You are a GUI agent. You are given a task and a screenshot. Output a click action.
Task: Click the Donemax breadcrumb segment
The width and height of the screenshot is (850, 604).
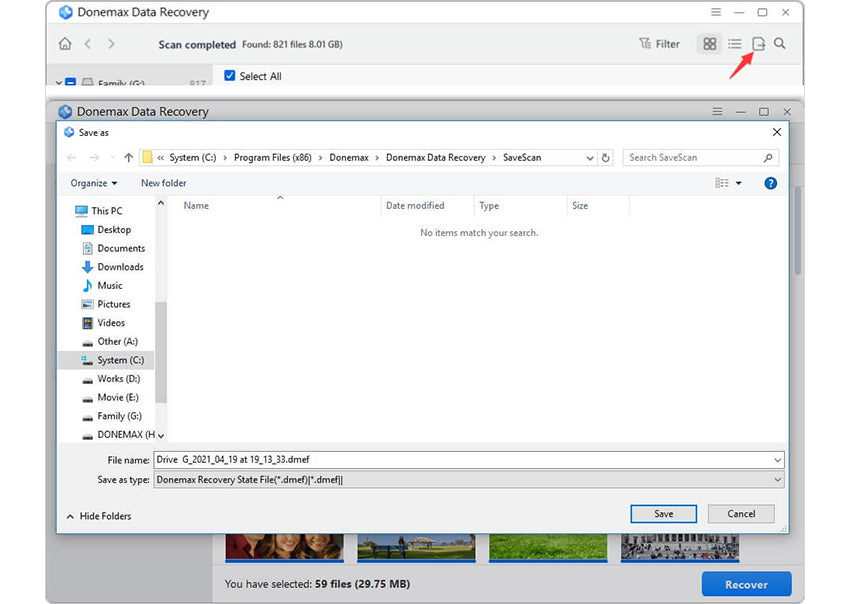349,158
